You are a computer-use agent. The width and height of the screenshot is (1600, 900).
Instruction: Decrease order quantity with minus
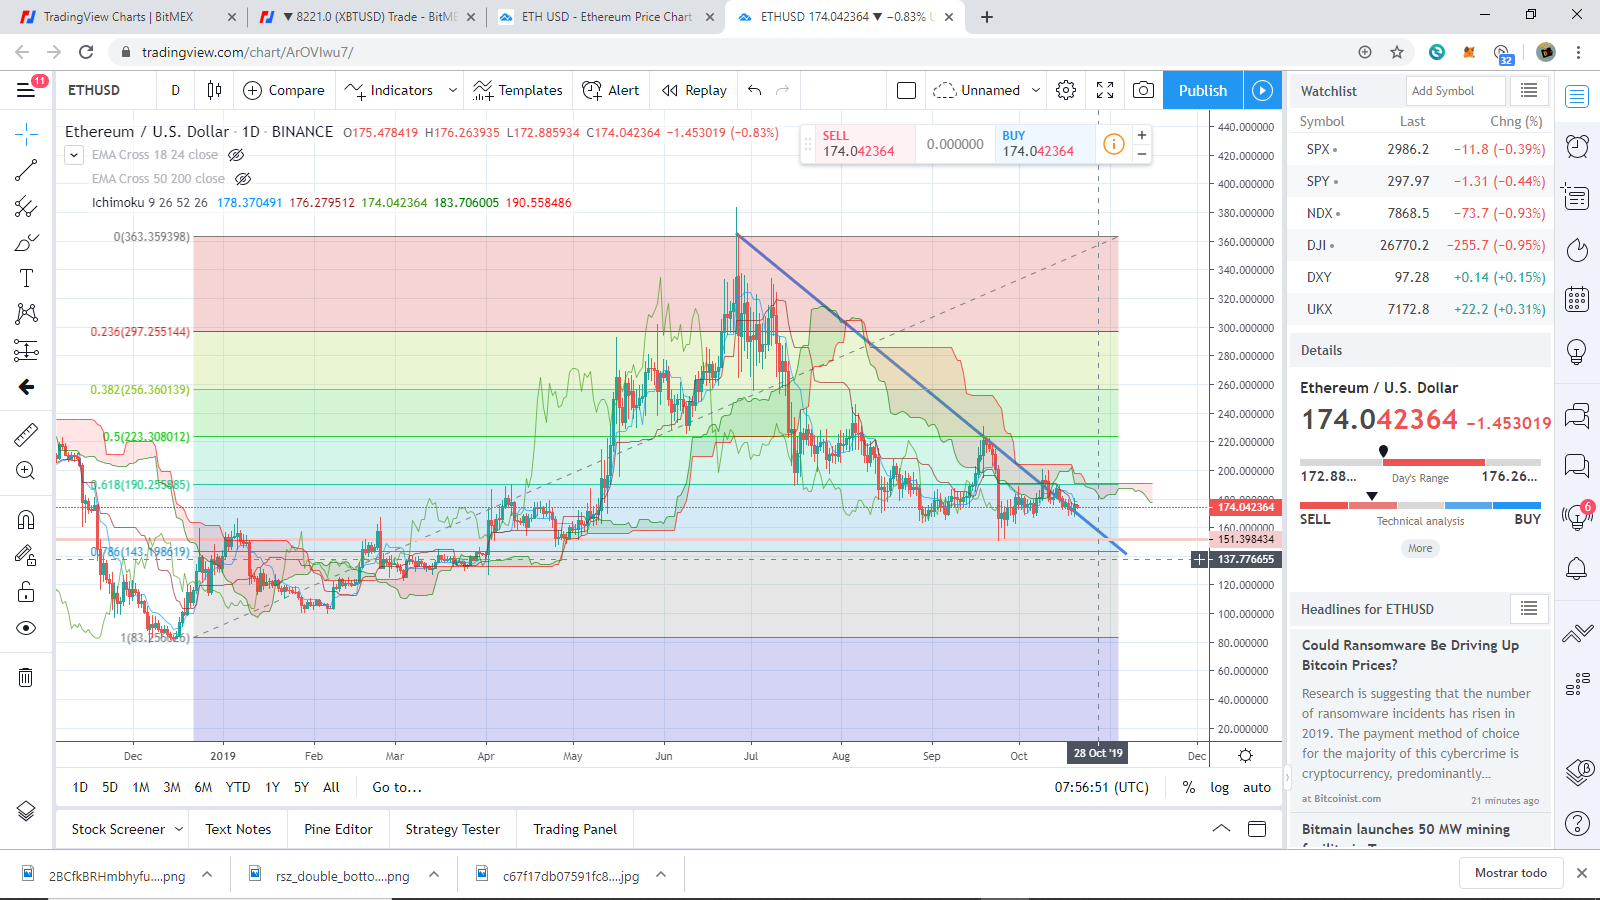[x=1142, y=153]
